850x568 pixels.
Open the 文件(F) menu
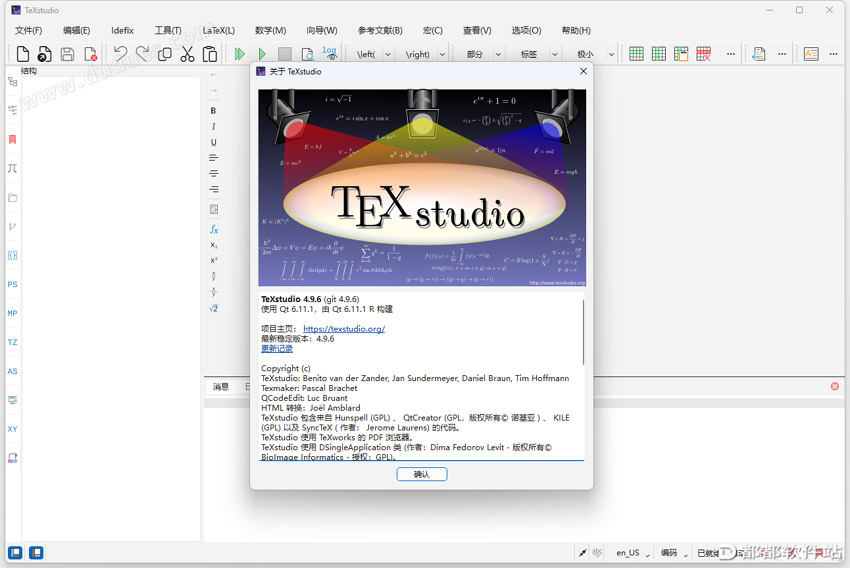pos(29,30)
